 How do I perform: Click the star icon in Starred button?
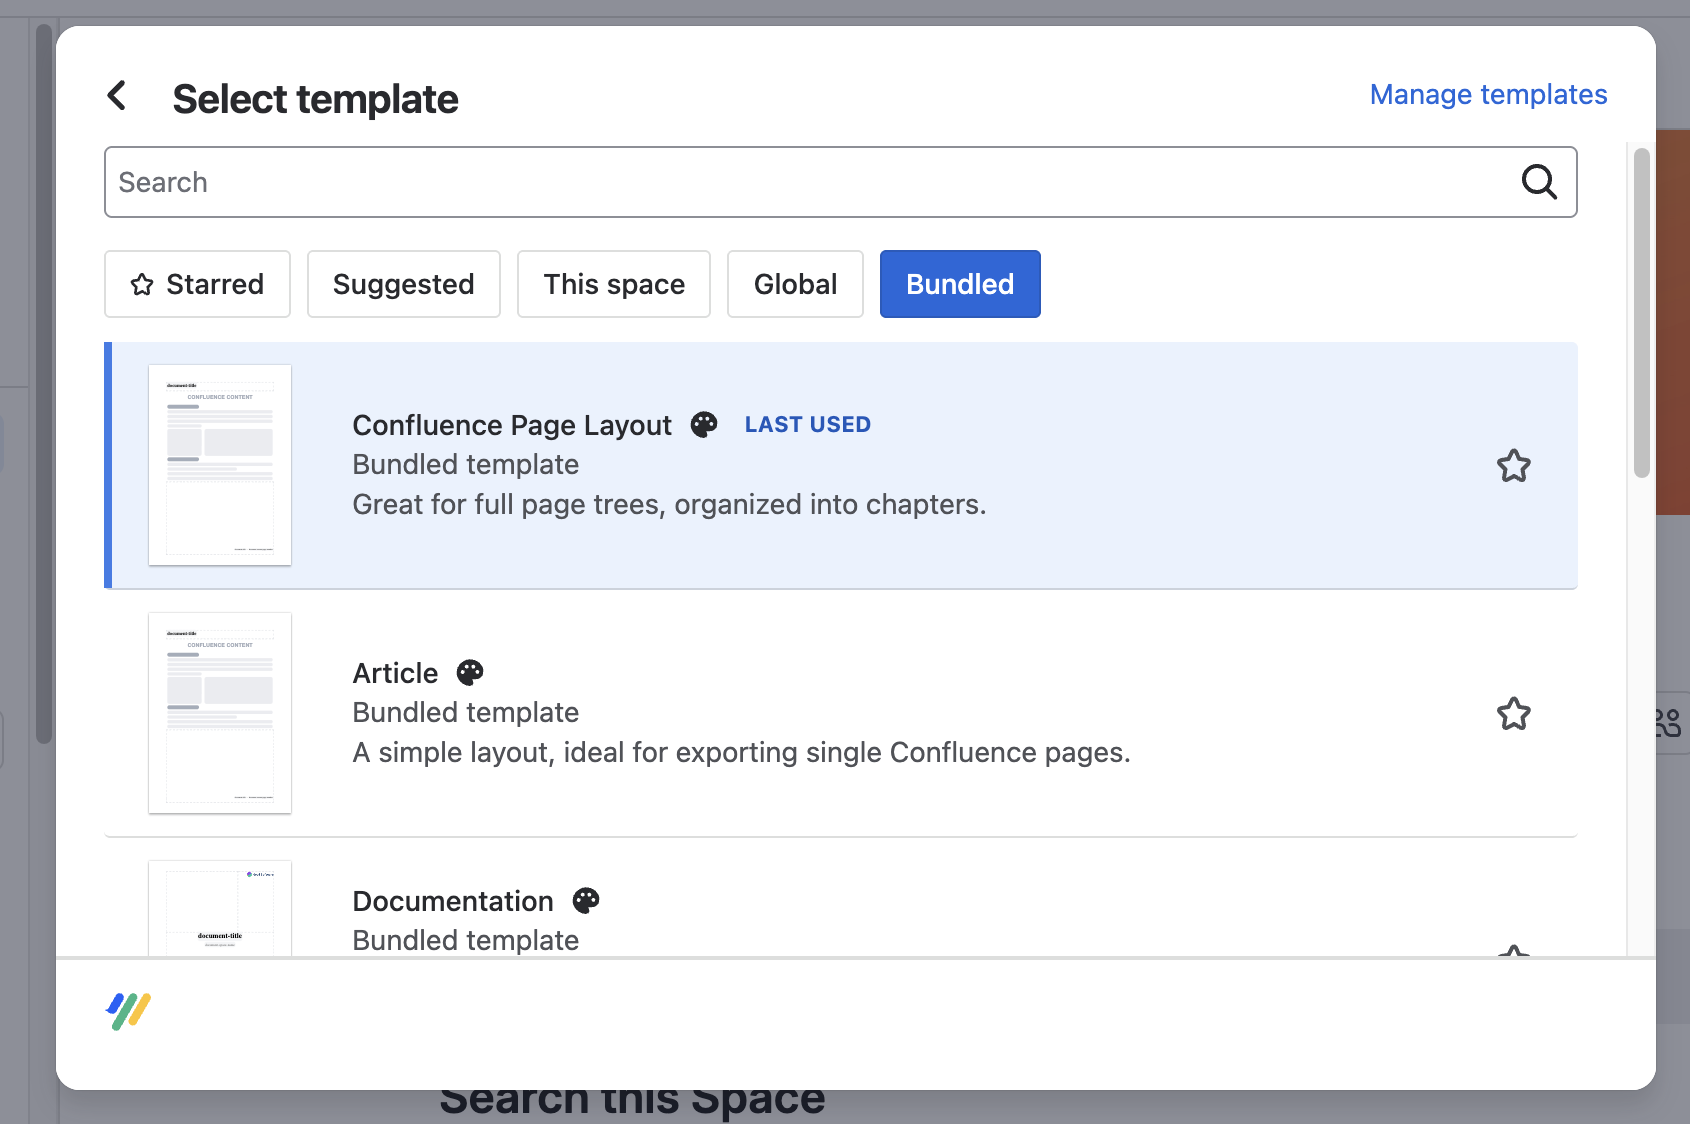click(142, 285)
